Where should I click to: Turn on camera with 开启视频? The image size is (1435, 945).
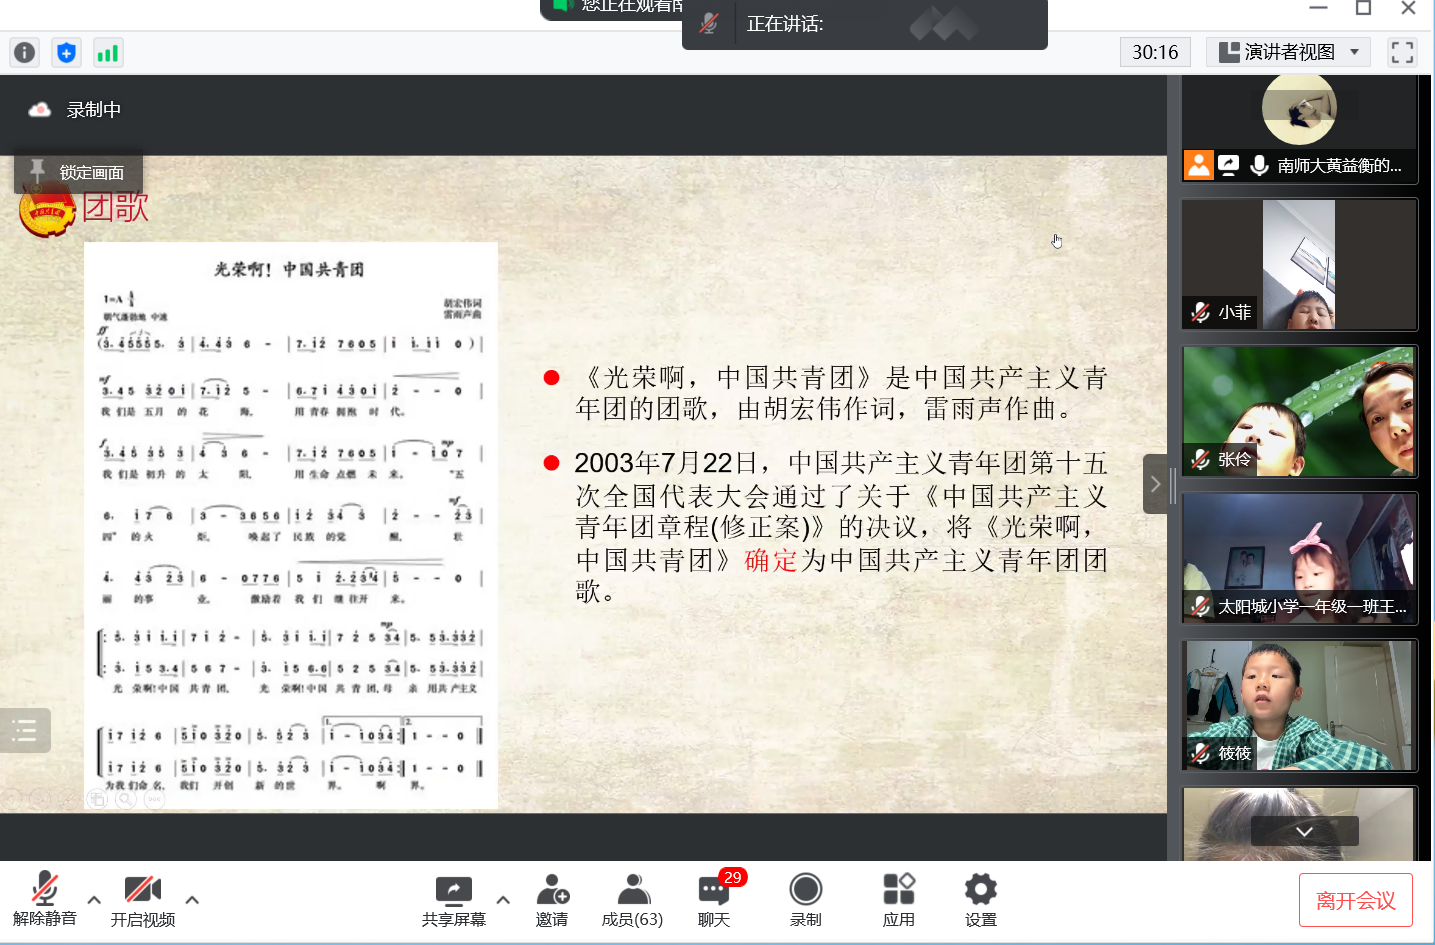(x=142, y=900)
